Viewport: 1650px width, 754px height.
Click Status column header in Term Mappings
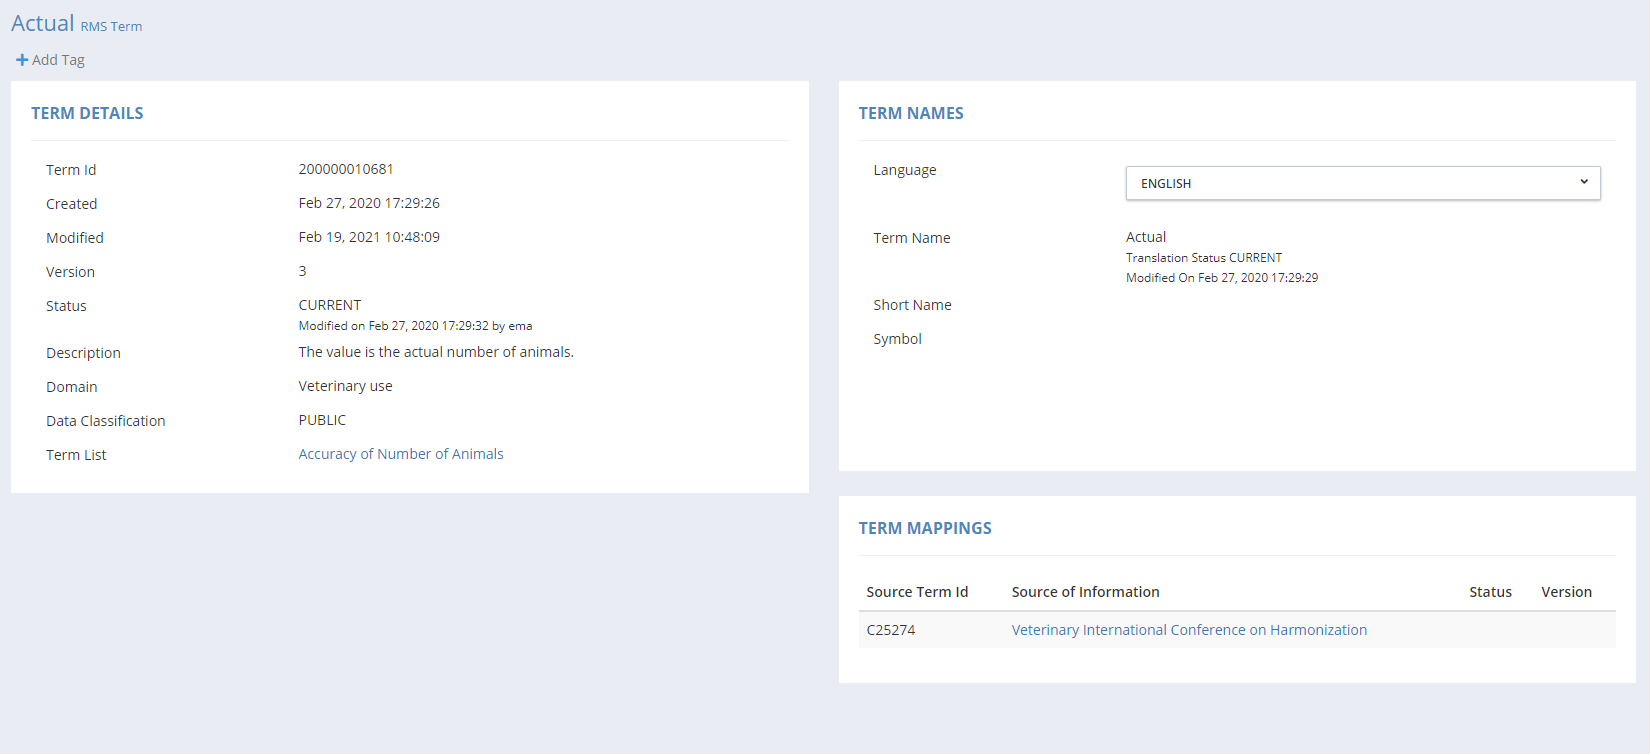point(1490,592)
